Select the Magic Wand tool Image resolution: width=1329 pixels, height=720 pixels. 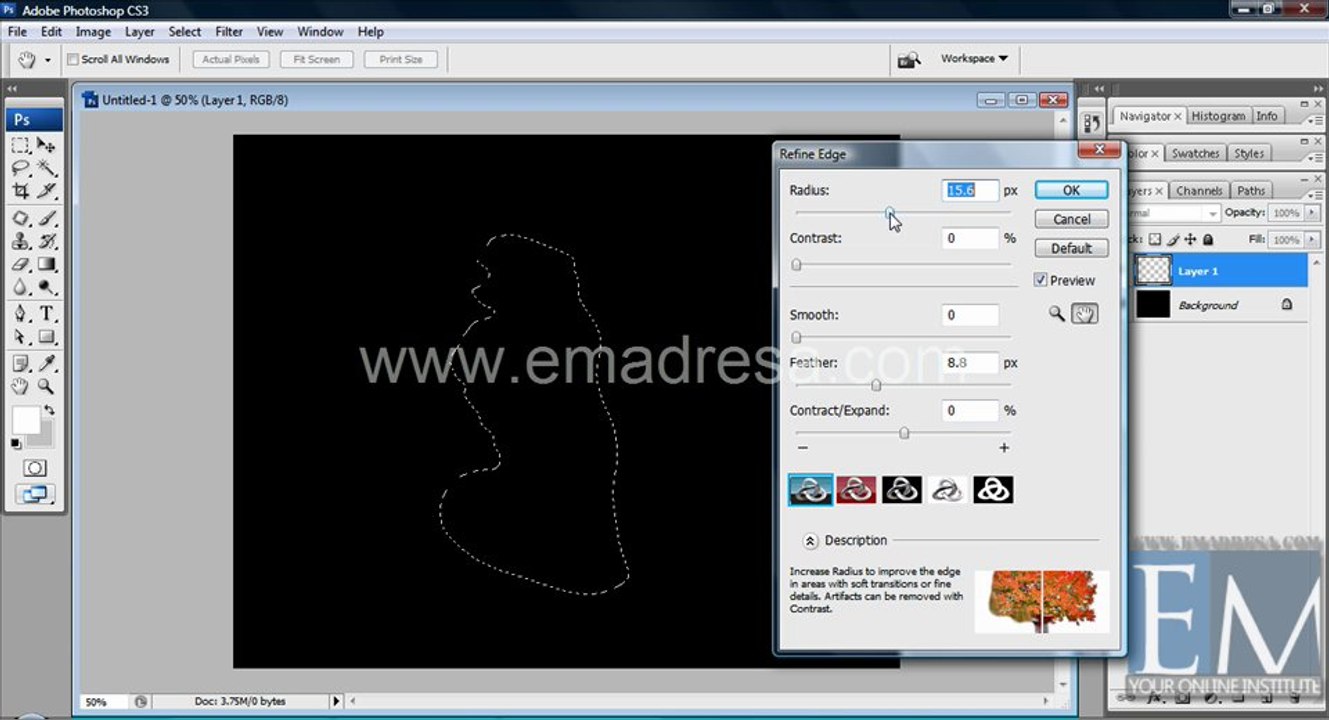click(x=46, y=168)
